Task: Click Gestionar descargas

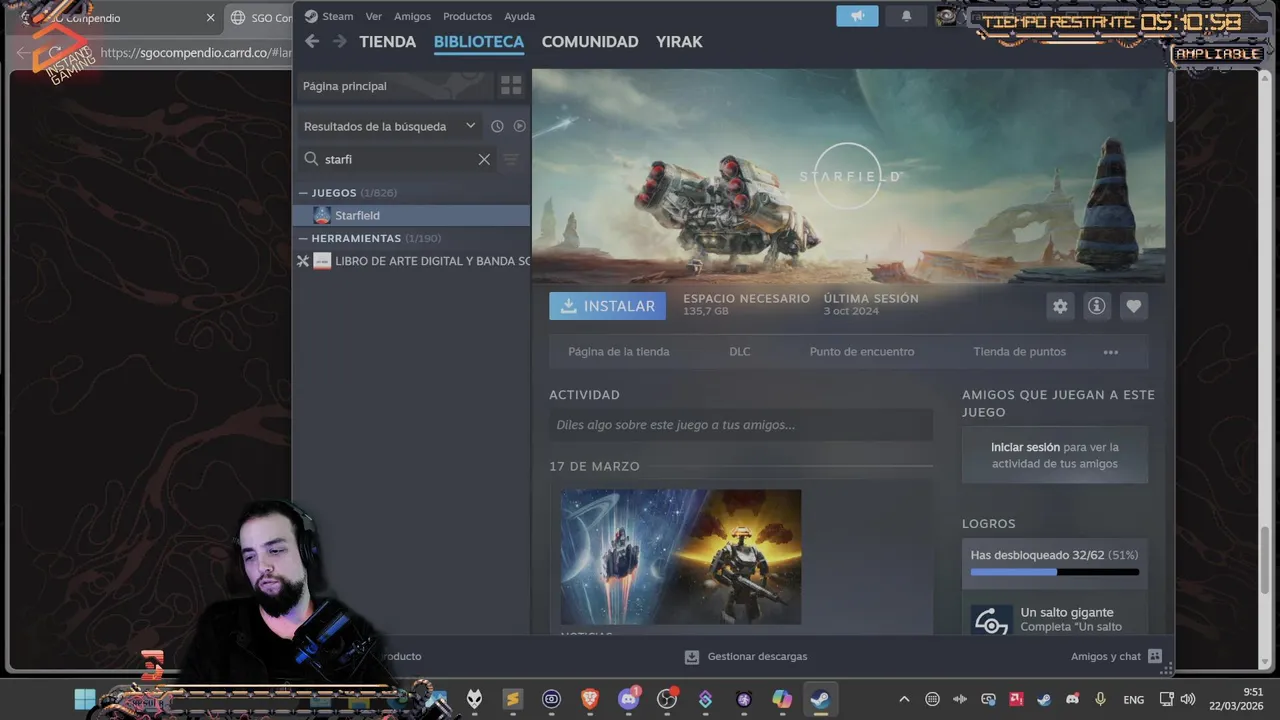Action: click(757, 657)
